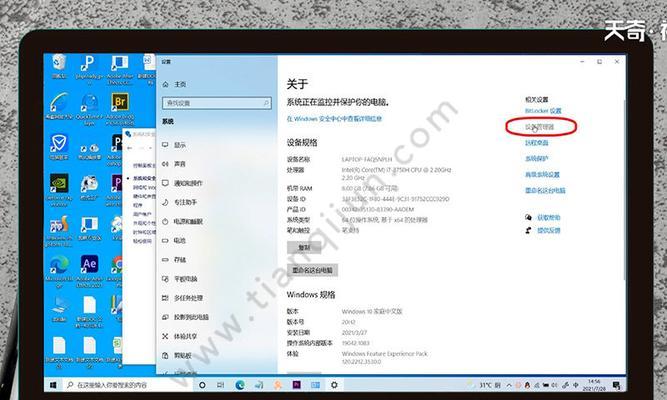Click the 获取帮助 help link
The height and width of the screenshot is (400, 667).
click(548, 217)
